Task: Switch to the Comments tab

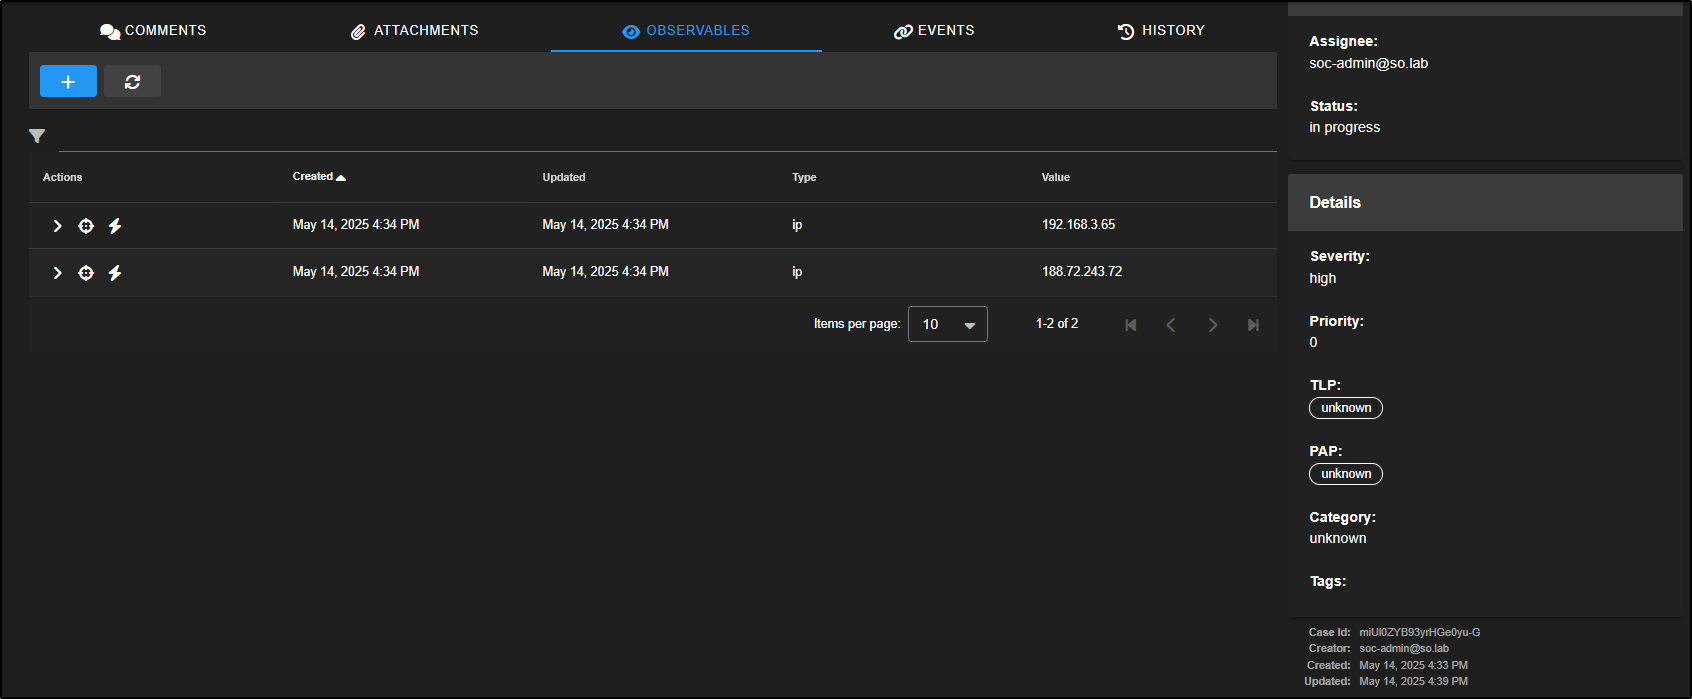Action: (x=153, y=31)
